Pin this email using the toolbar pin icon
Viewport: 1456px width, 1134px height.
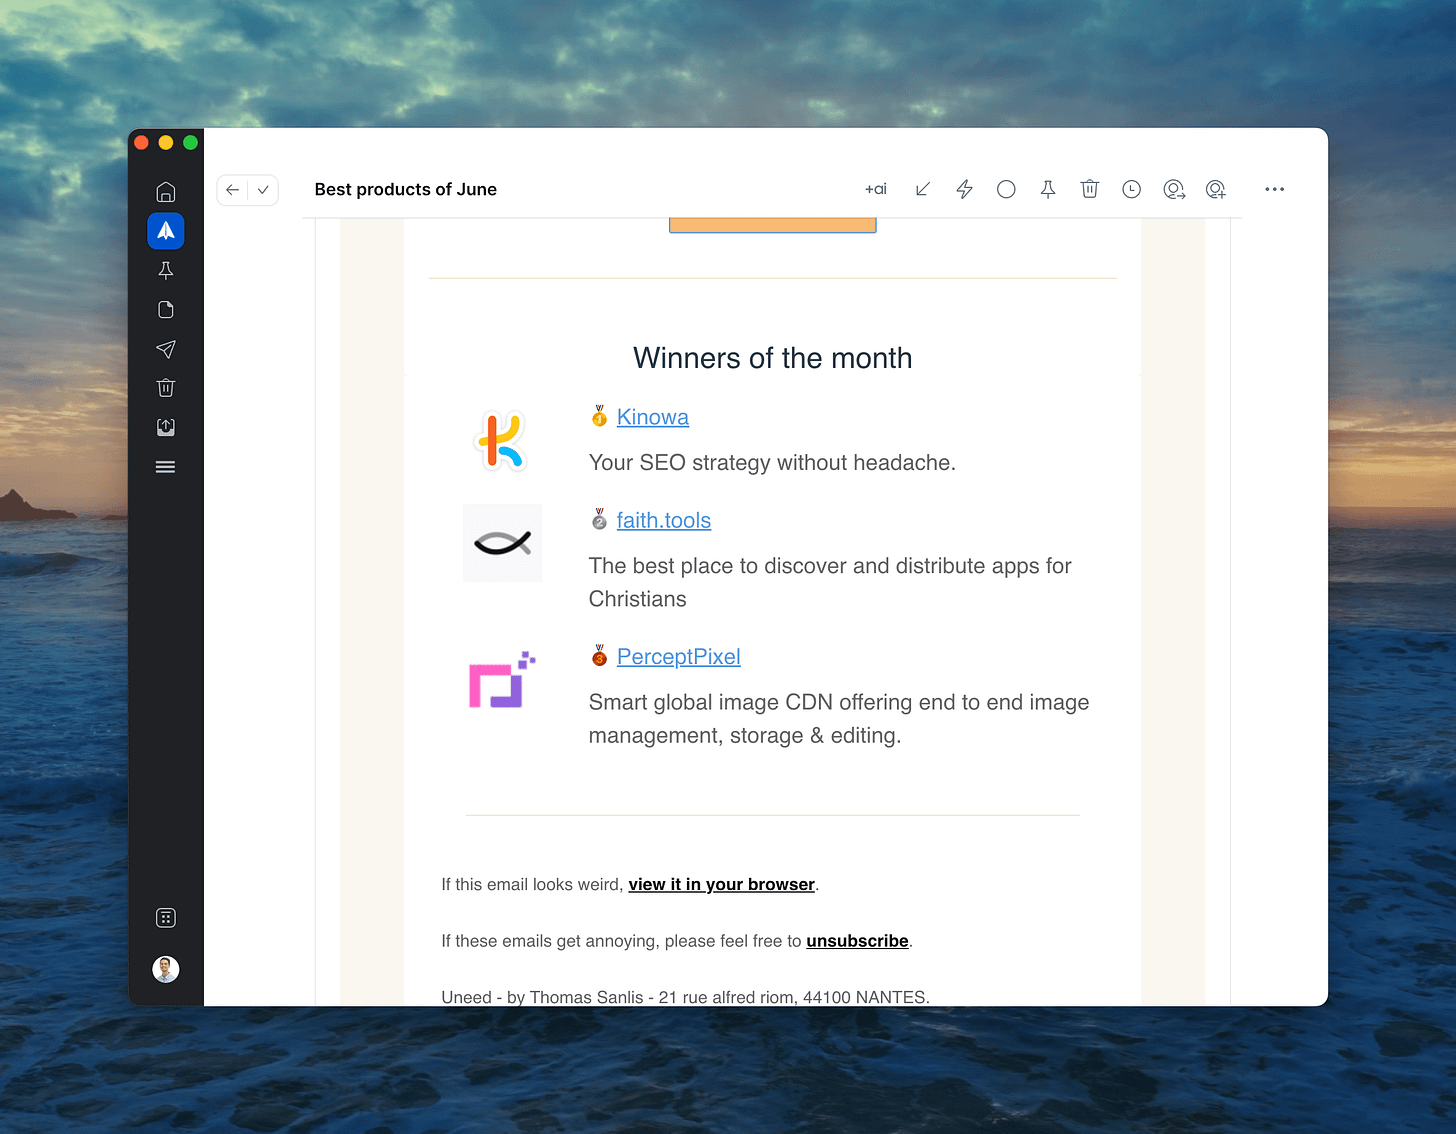[x=1048, y=189]
